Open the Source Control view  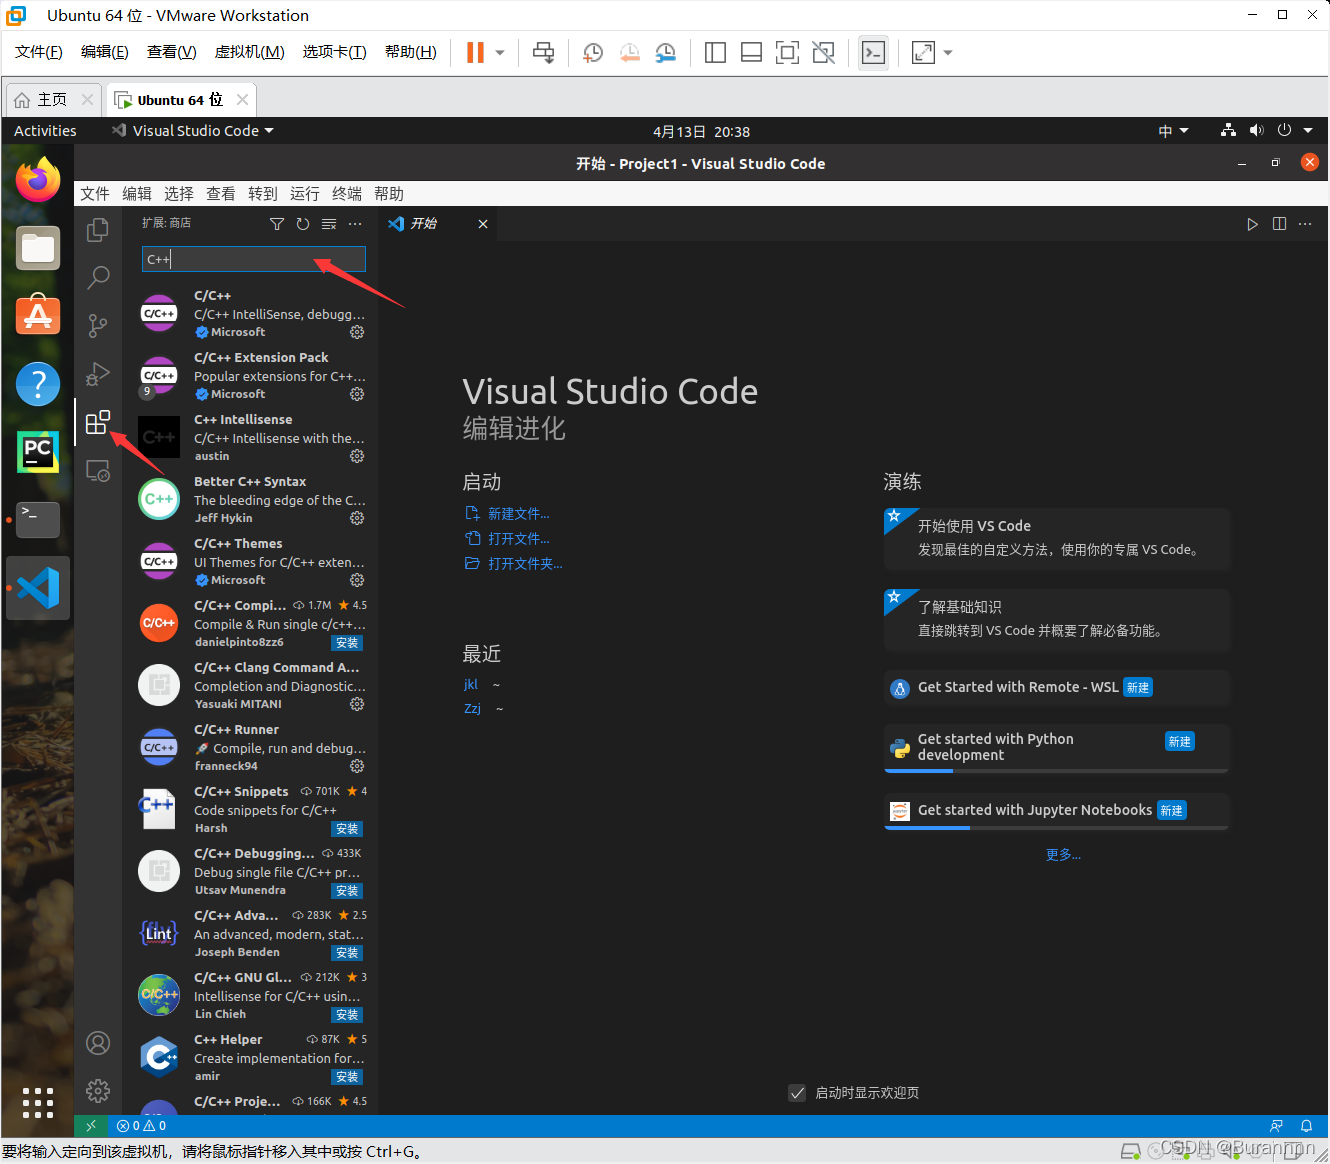click(x=98, y=325)
